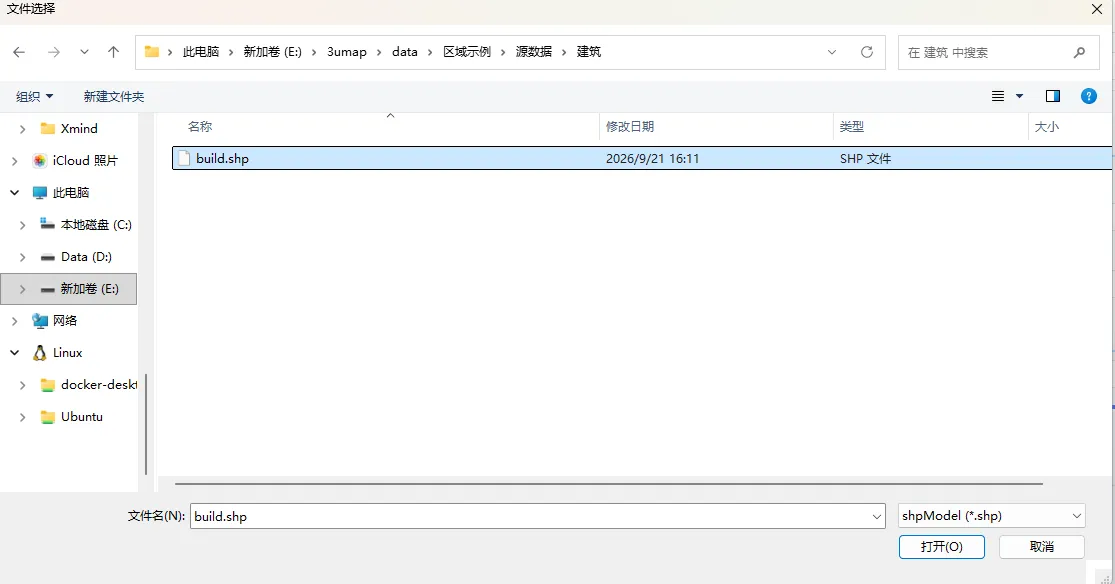
Task: Open the shpModel (*.shp) file type dropdown
Action: [x=992, y=516]
